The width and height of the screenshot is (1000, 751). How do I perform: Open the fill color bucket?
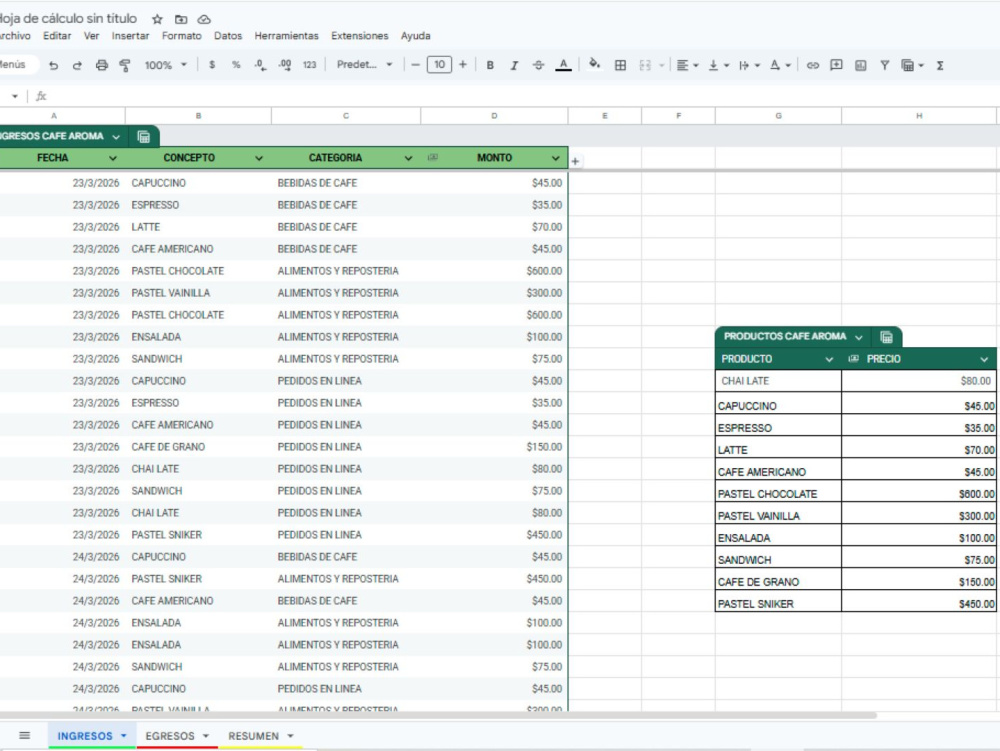[x=594, y=64]
